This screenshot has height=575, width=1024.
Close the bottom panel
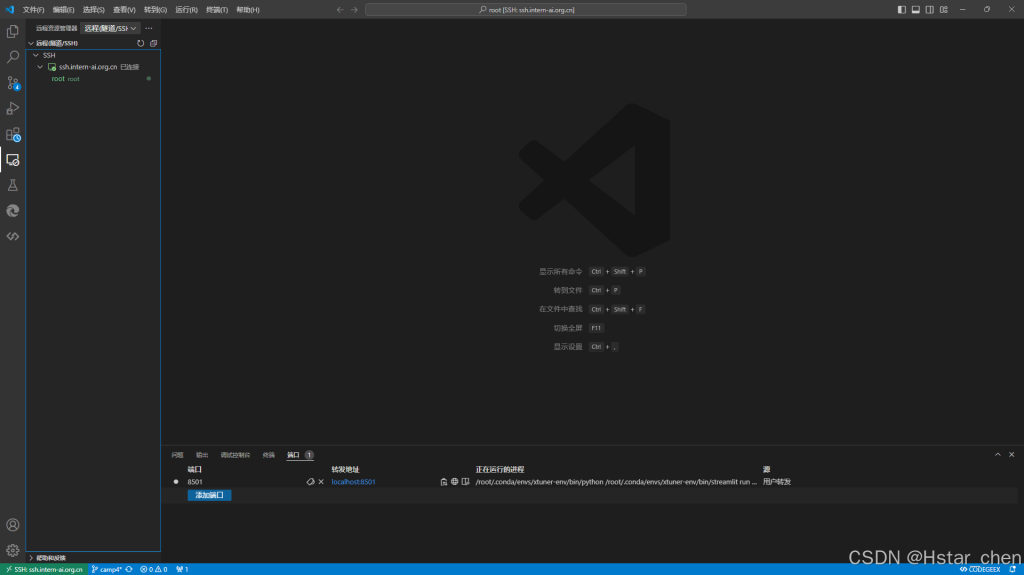pyautogui.click(x=1012, y=455)
